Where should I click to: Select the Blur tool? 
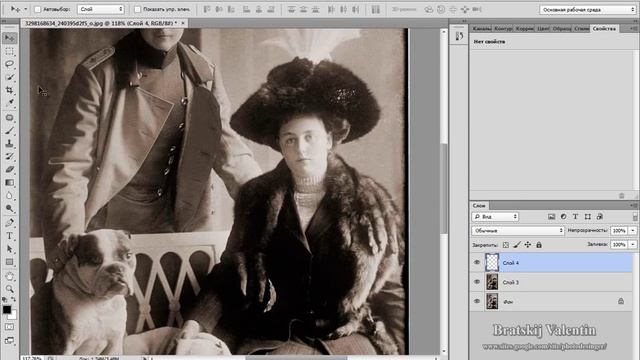click(9, 196)
